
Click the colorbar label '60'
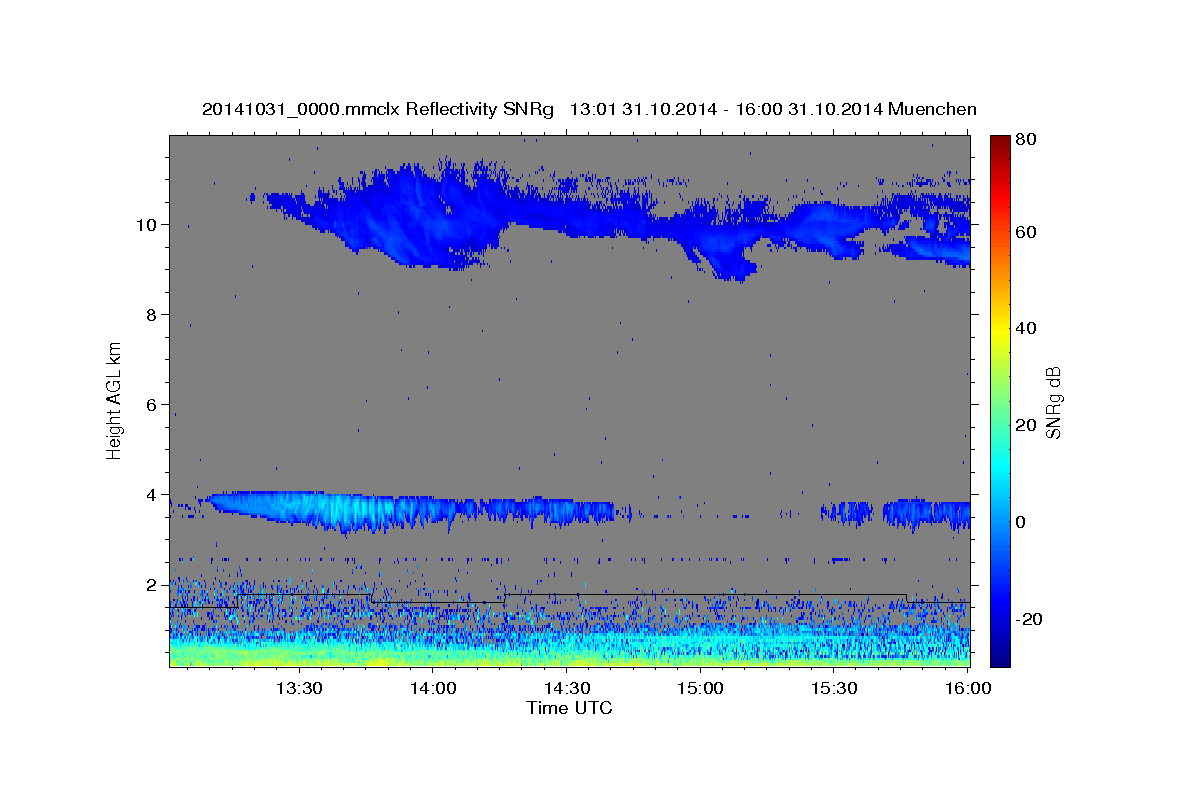tap(1026, 232)
